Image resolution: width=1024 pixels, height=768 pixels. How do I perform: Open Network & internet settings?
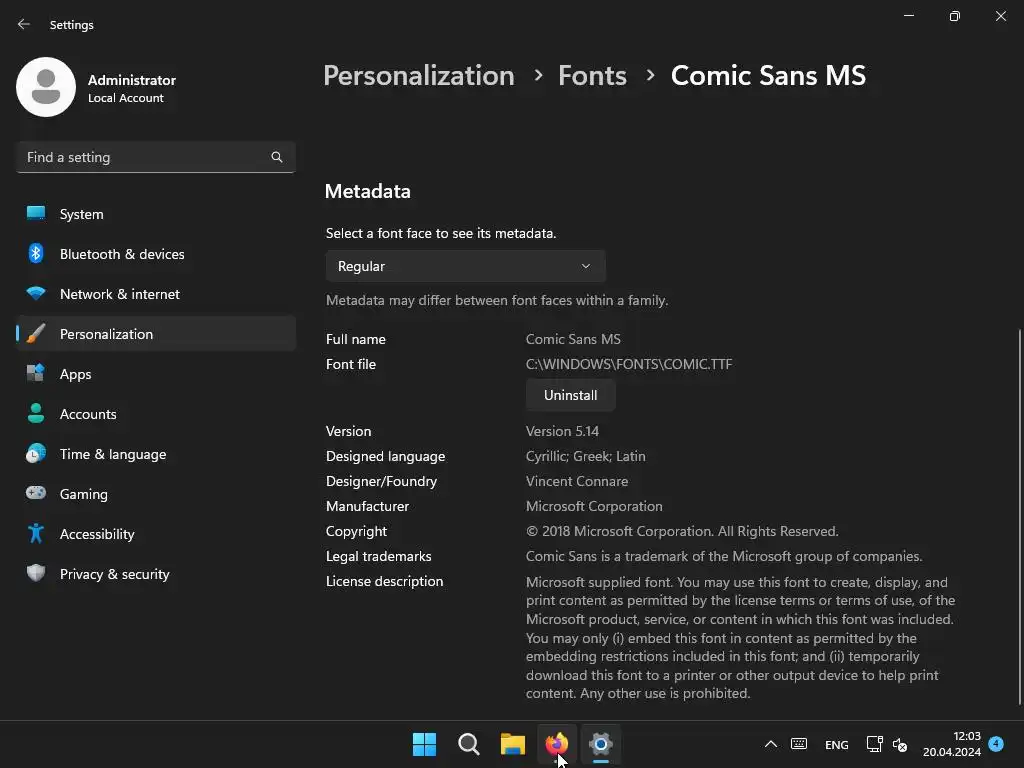(x=156, y=294)
